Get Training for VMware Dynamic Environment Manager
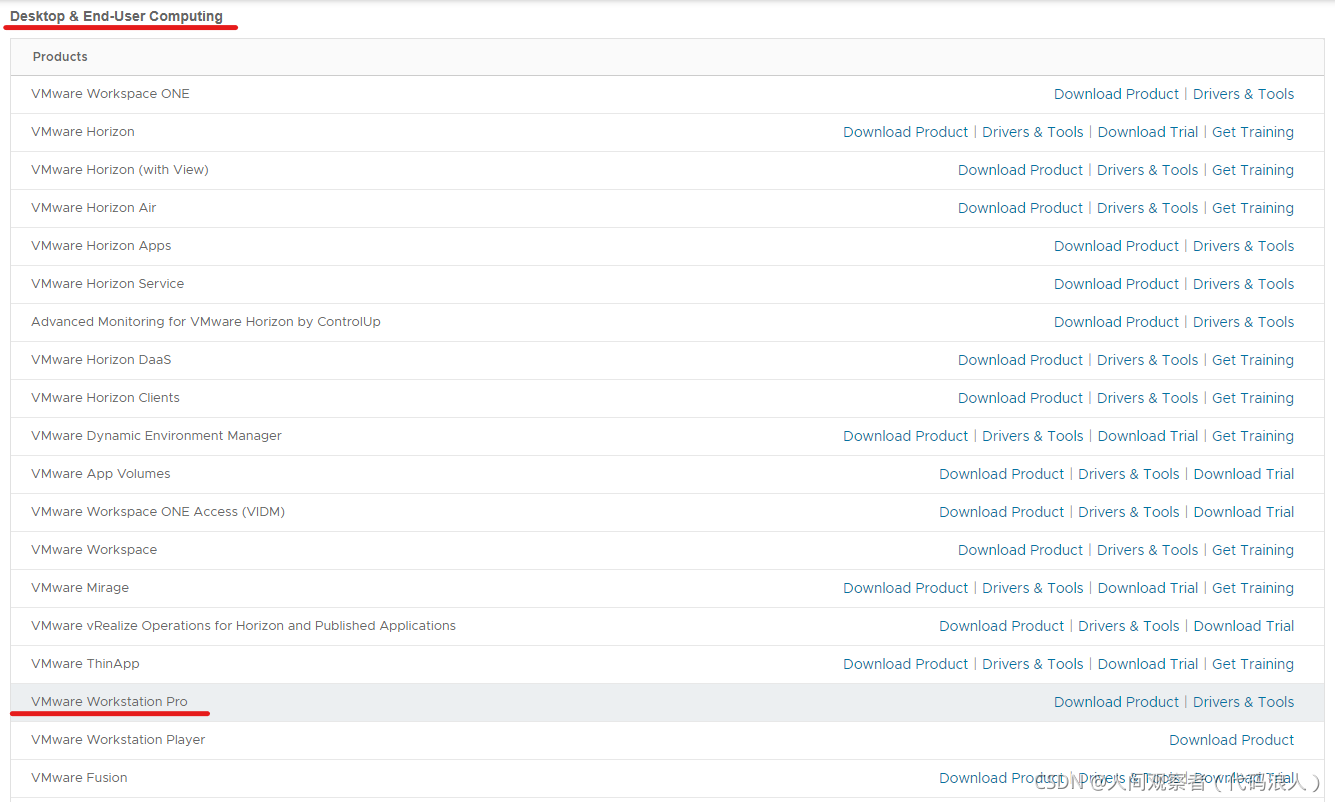1335x802 pixels. tap(1252, 436)
